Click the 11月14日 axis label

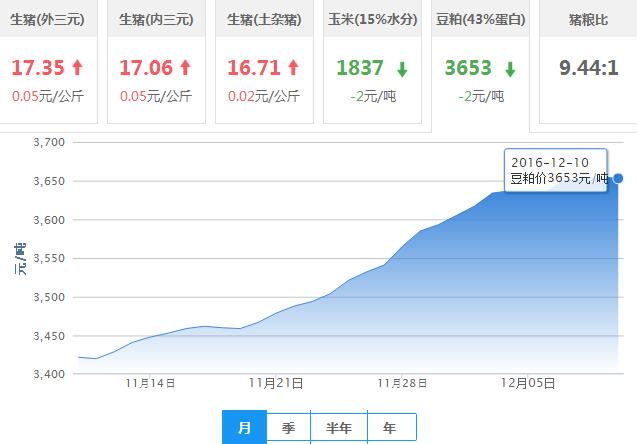pyautogui.click(x=150, y=383)
